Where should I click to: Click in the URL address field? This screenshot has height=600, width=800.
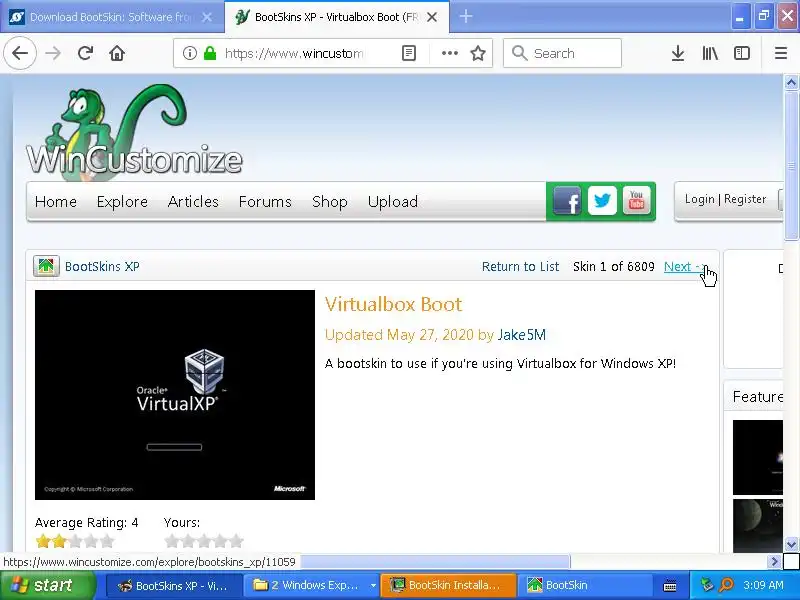pos(293,53)
